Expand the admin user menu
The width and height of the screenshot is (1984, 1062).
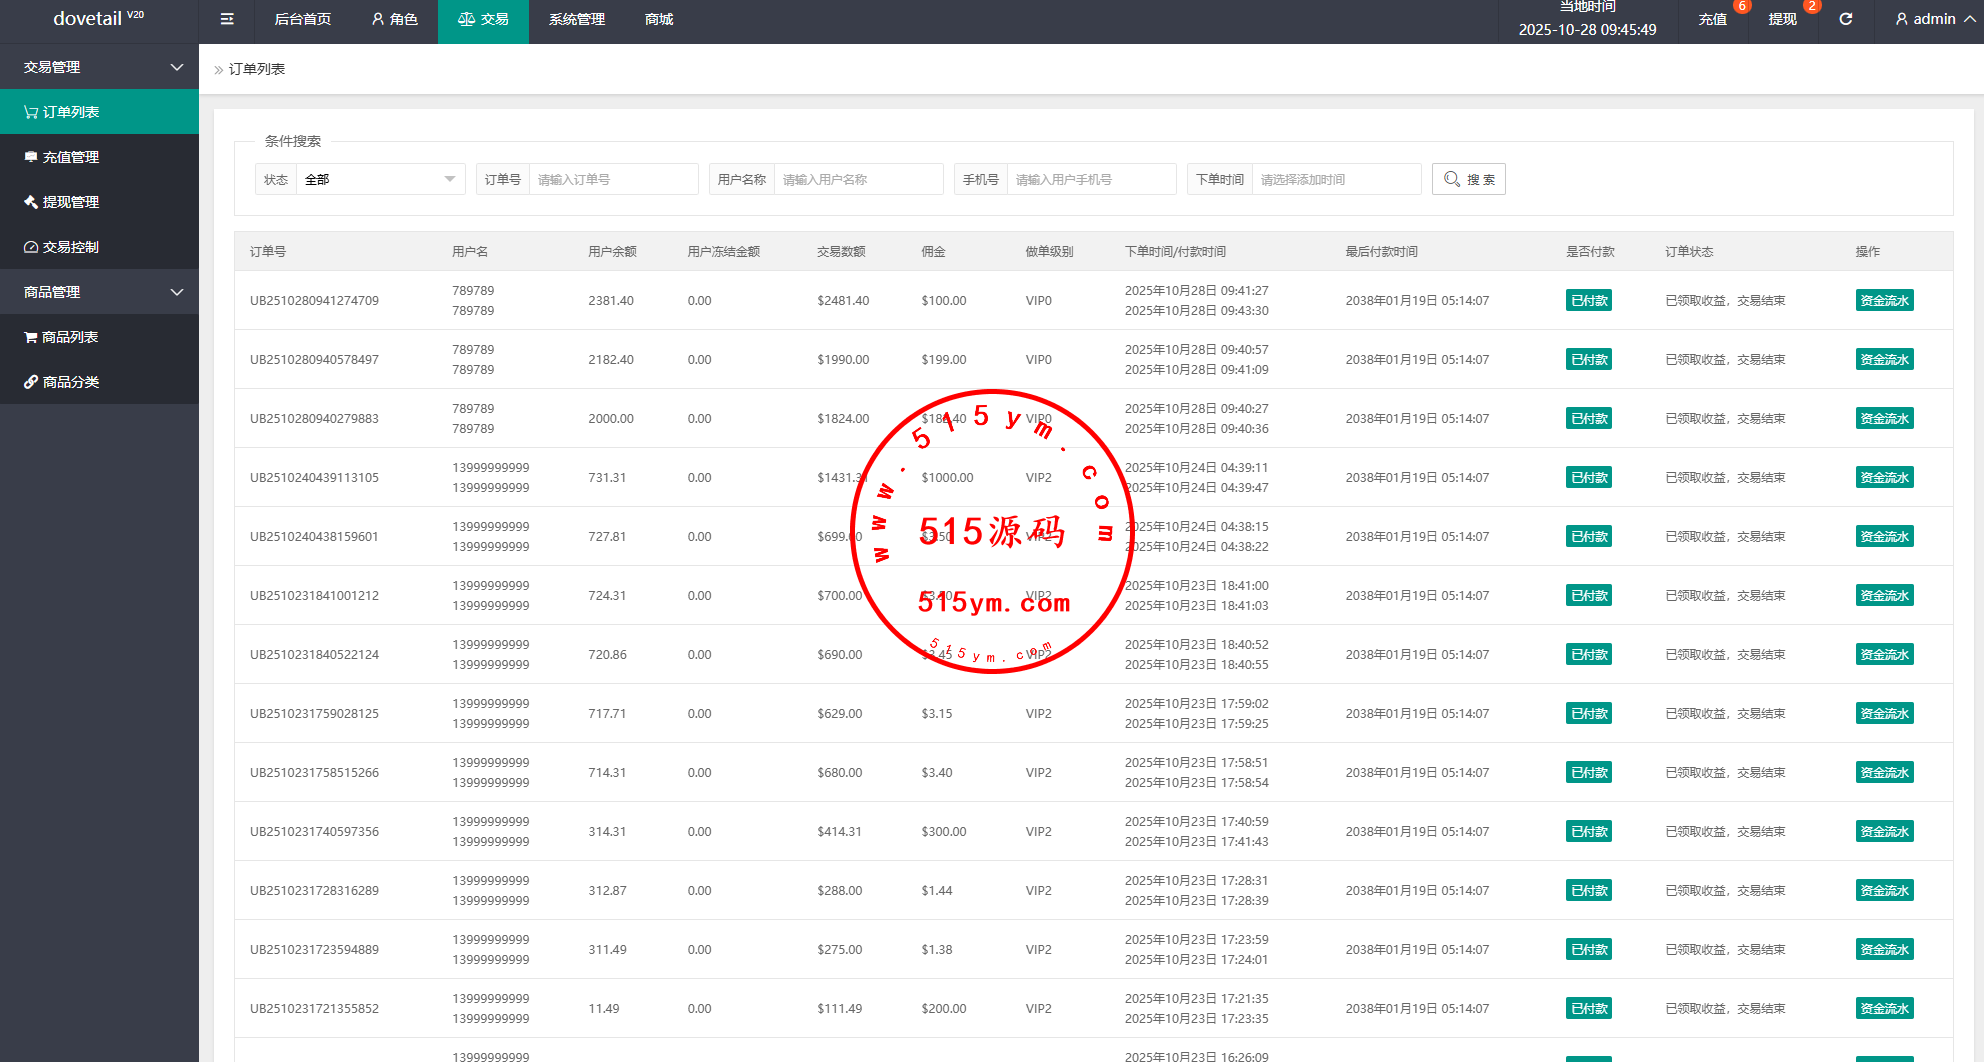pyautogui.click(x=1934, y=19)
